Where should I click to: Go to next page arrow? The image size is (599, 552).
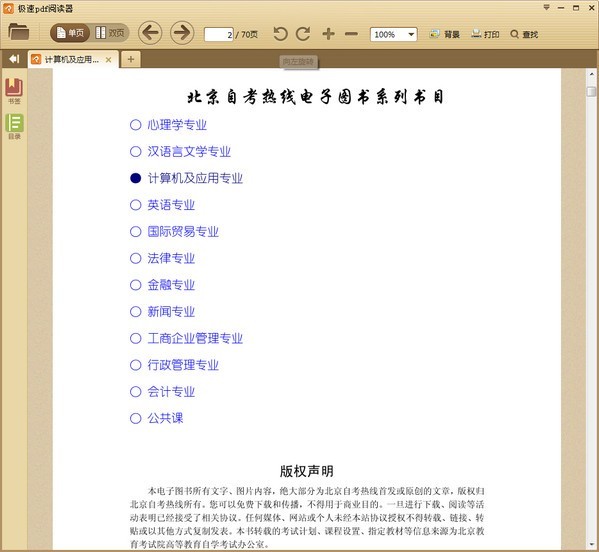coord(182,33)
